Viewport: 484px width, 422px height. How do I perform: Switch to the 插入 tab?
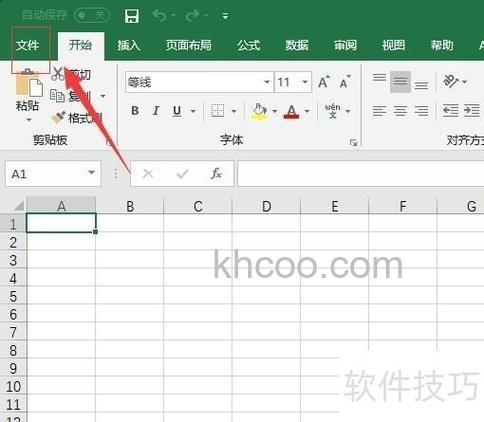[x=128, y=45]
